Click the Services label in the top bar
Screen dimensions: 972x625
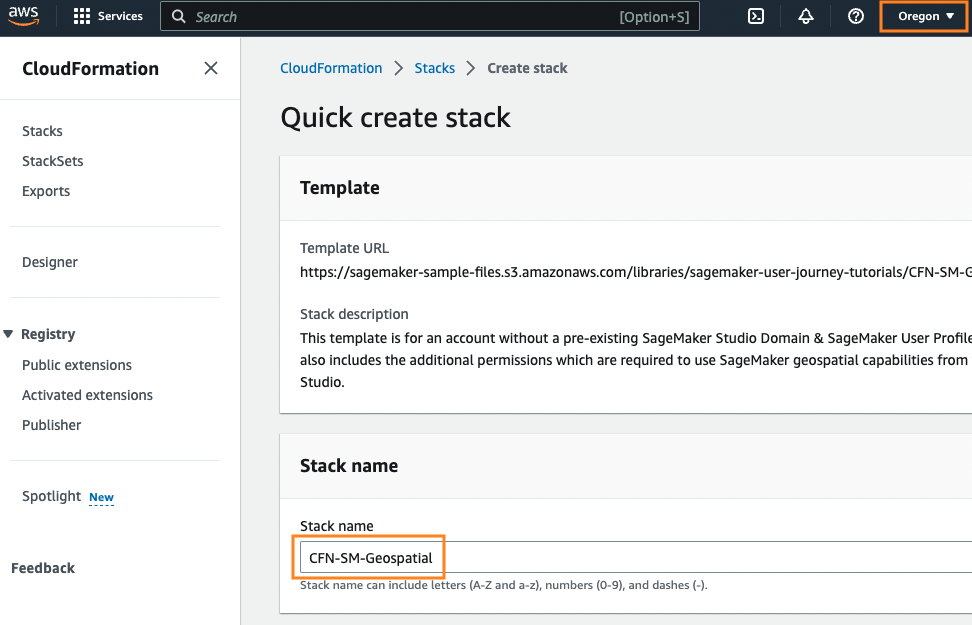coord(120,16)
